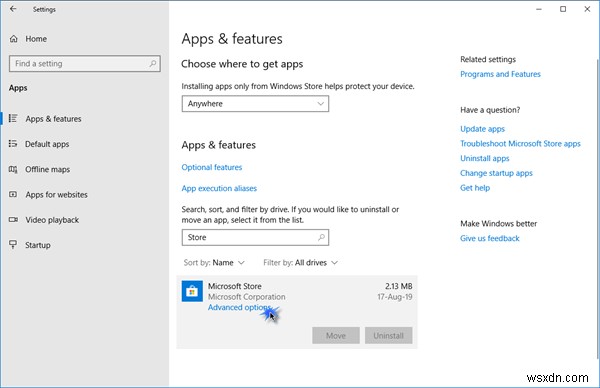Open Advanced options for Microsoft Store
This screenshot has height=388, width=600.
[240, 307]
